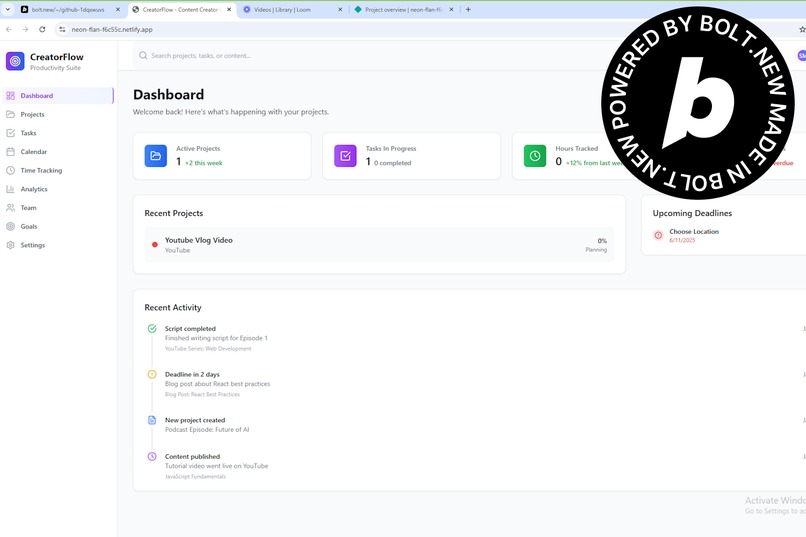Open the Dashboard sidebar item
The width and height of the screenshot is (806, 537).
coord(58,96)
